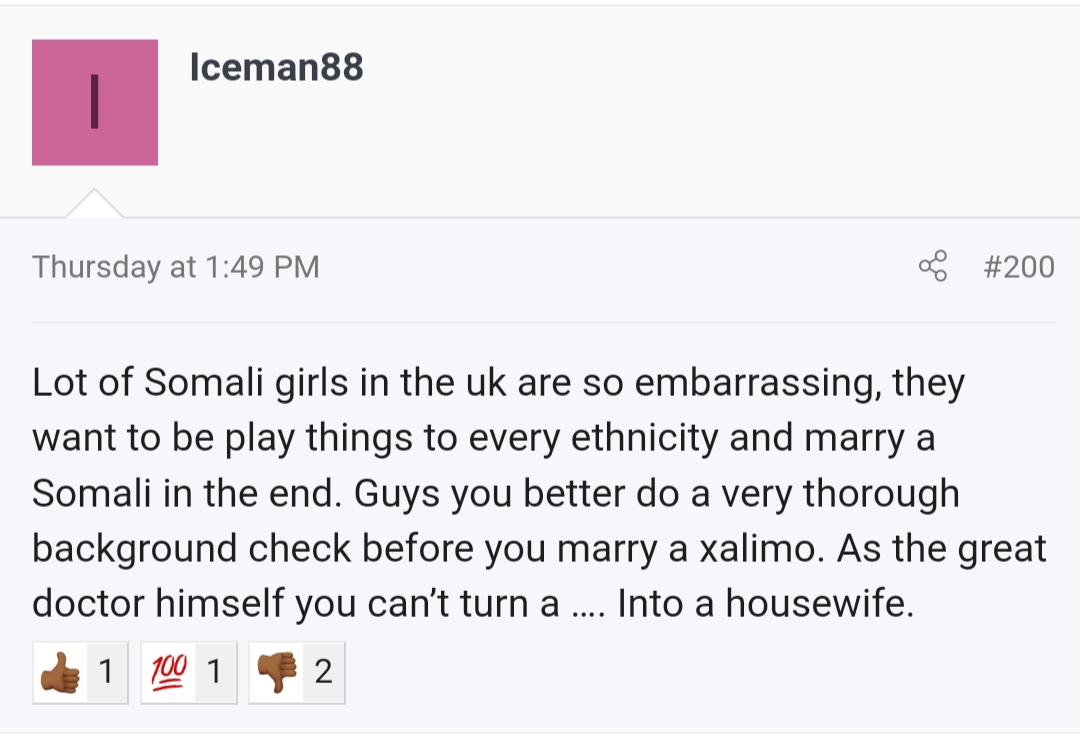
Task: Click the letter I inside the avatar
Action: (x=95, y=102)
